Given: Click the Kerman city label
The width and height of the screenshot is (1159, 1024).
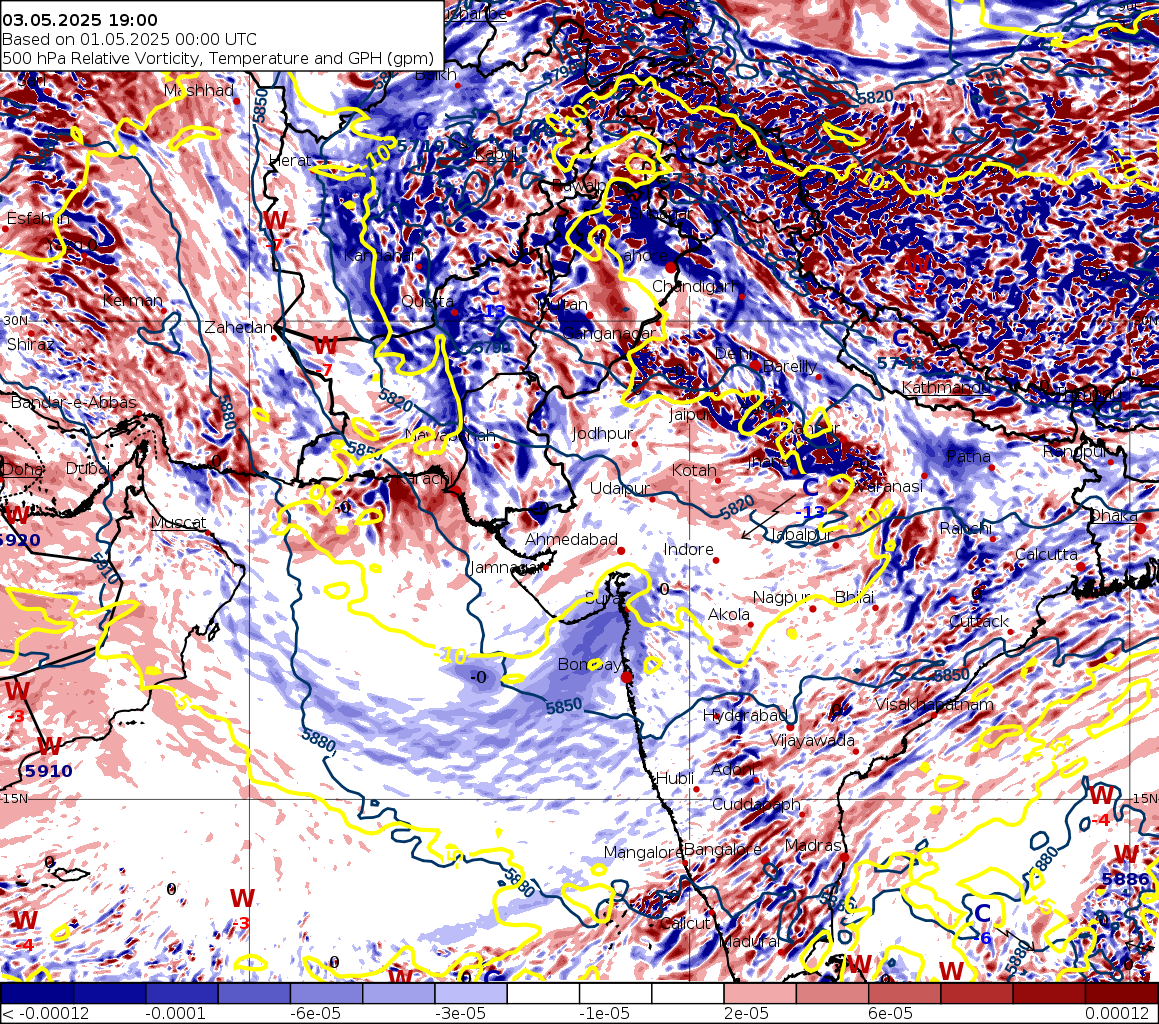Looking at the screenshot, I should tap(132, 300).
